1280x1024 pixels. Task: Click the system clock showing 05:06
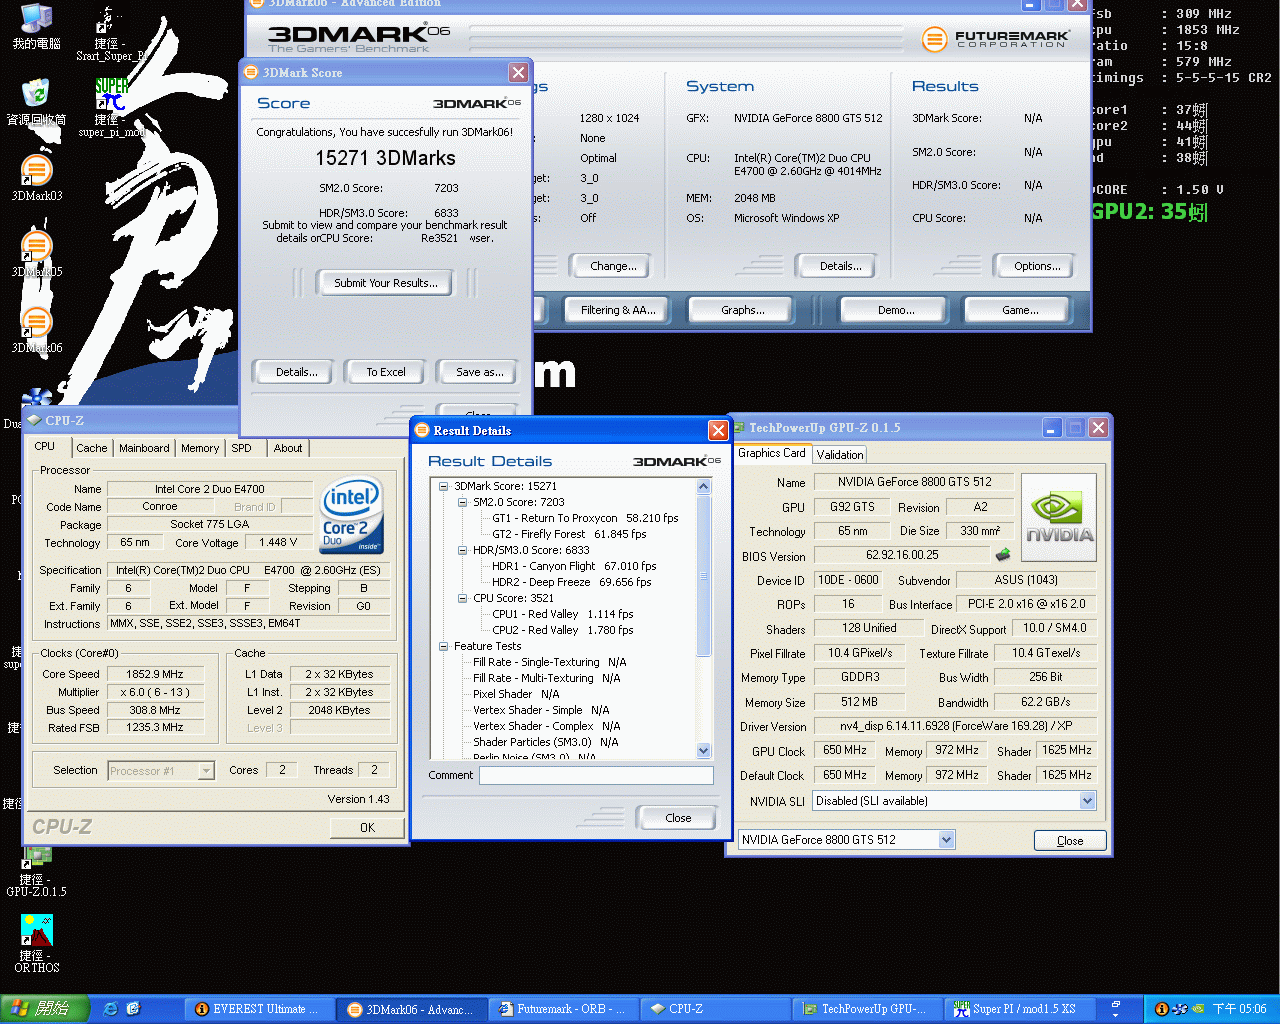click(1239, 1009)
